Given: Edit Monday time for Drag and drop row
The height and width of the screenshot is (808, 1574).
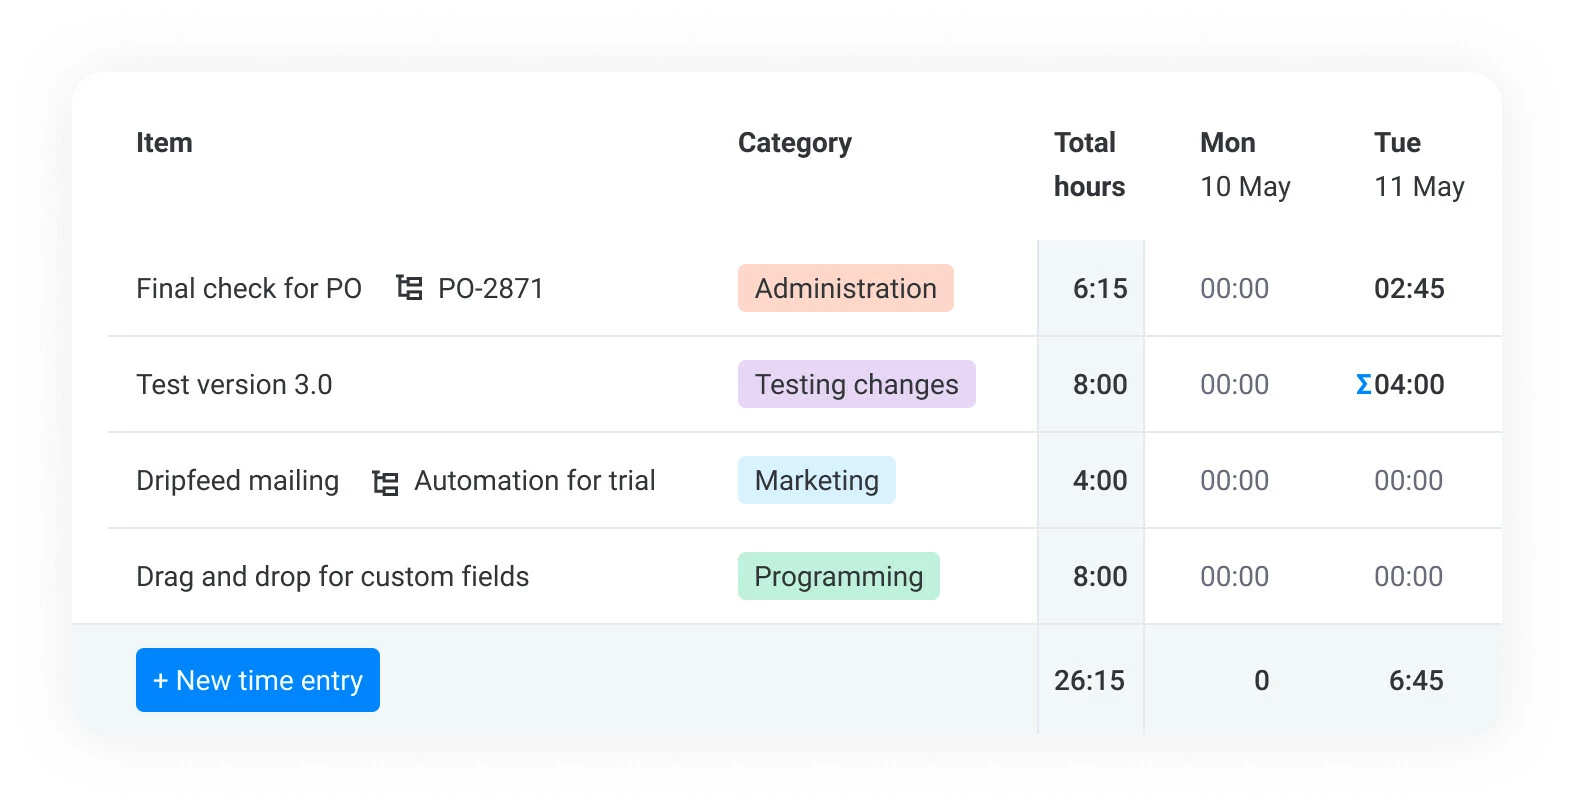Looking at the screenshot, I should [1234, 576].
